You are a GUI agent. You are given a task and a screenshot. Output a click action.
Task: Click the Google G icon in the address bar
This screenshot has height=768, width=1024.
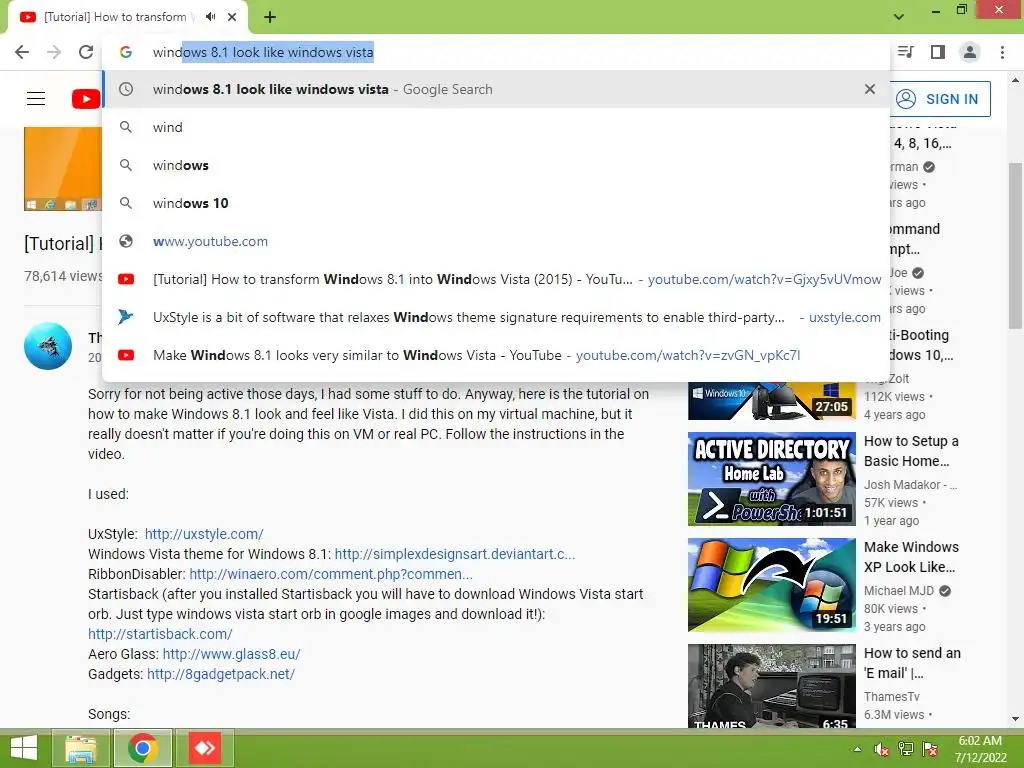coord(126,52)
